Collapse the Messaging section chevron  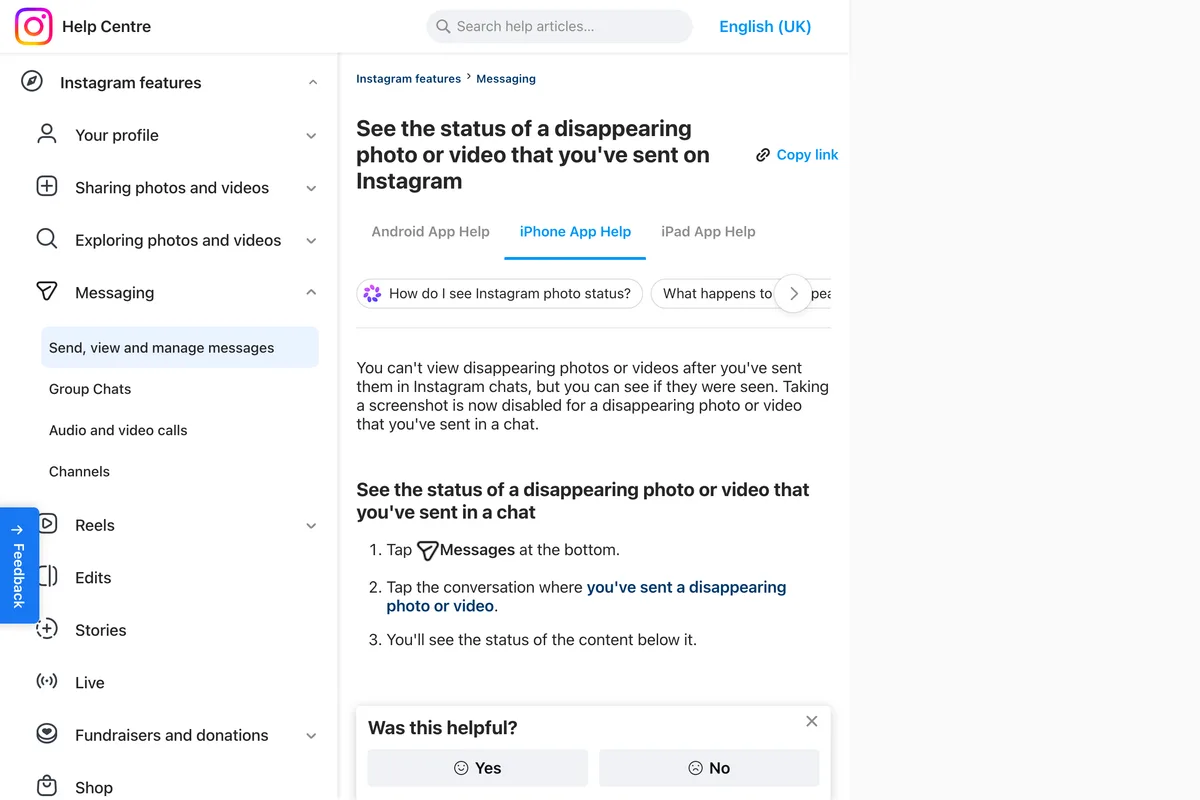pos(311,293)
